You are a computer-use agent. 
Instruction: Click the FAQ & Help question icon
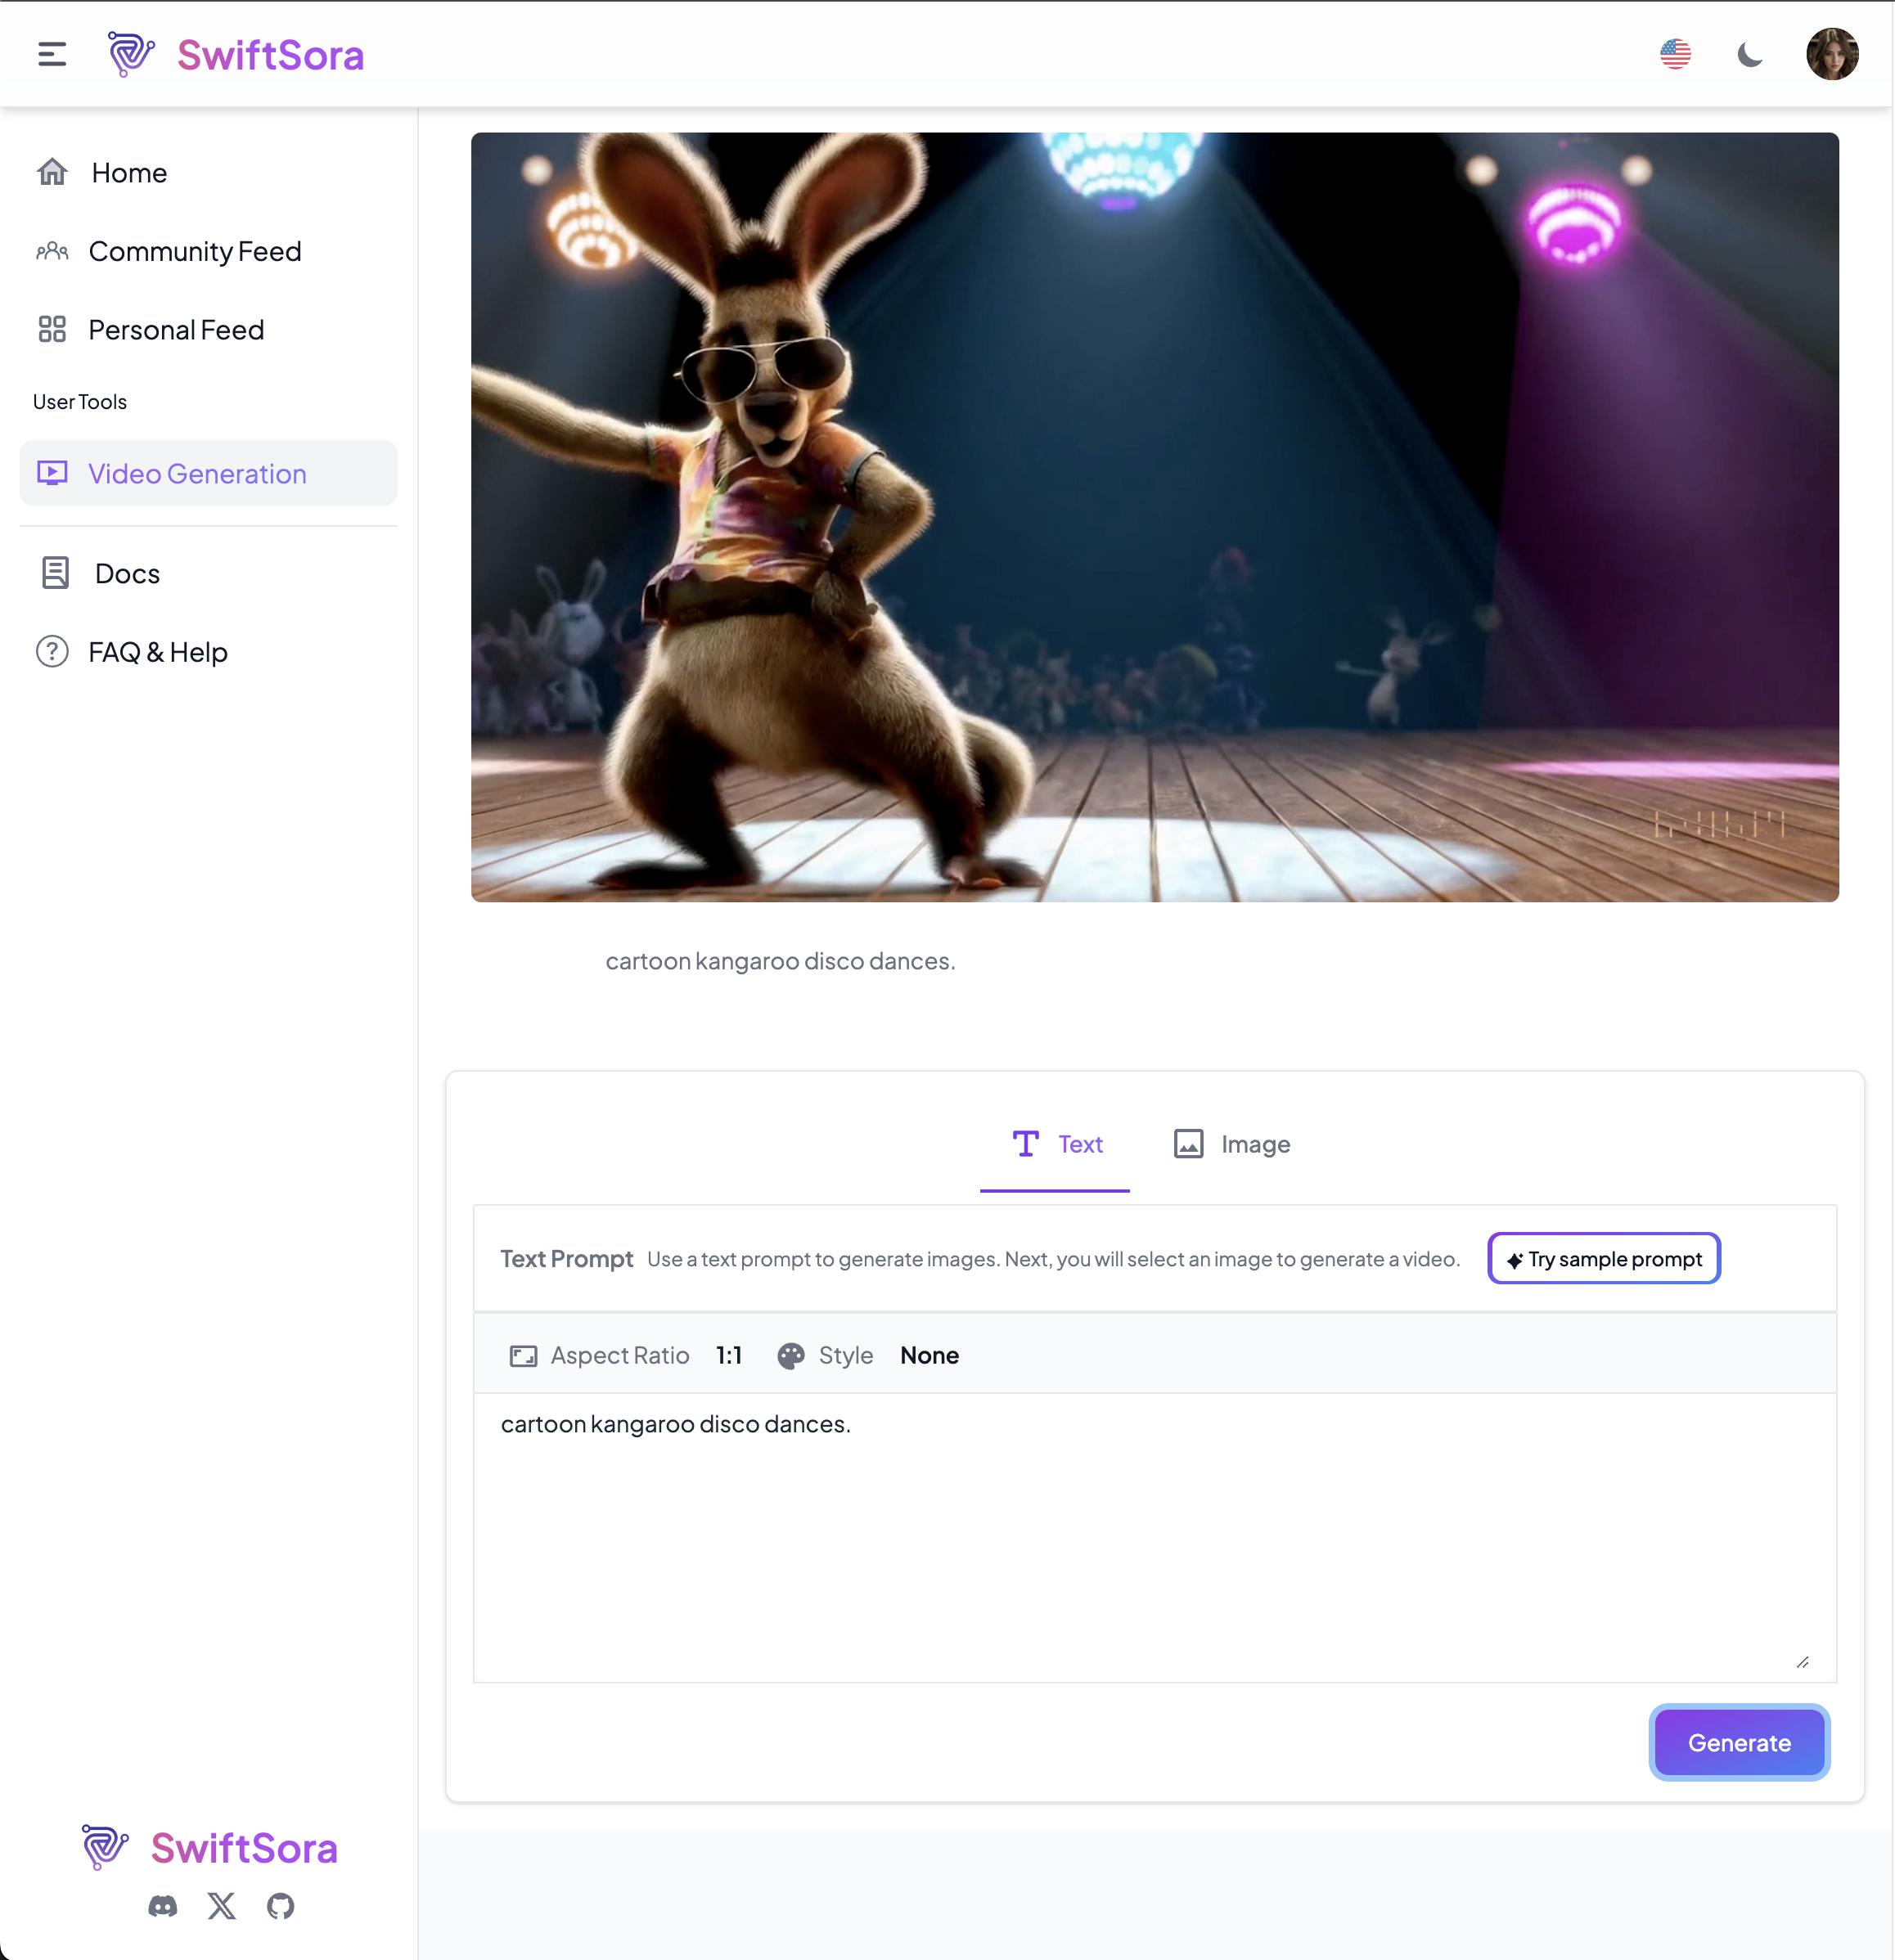click(x=52, y=652)
